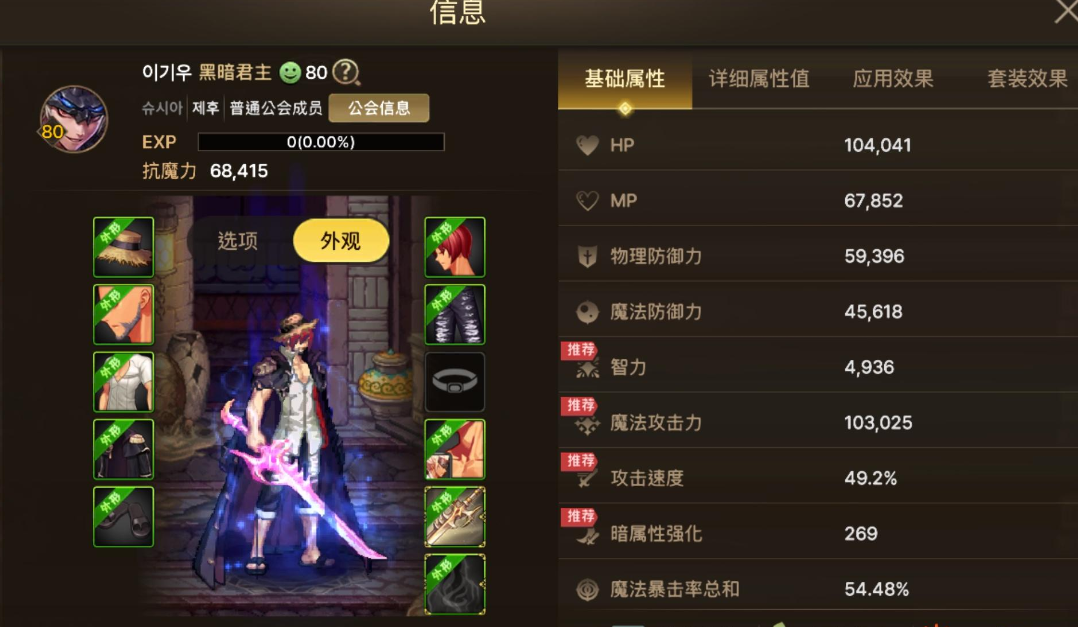Switch to 选项 view toggle
Viewport: 1078px width, 627px height.
(238, 241)
